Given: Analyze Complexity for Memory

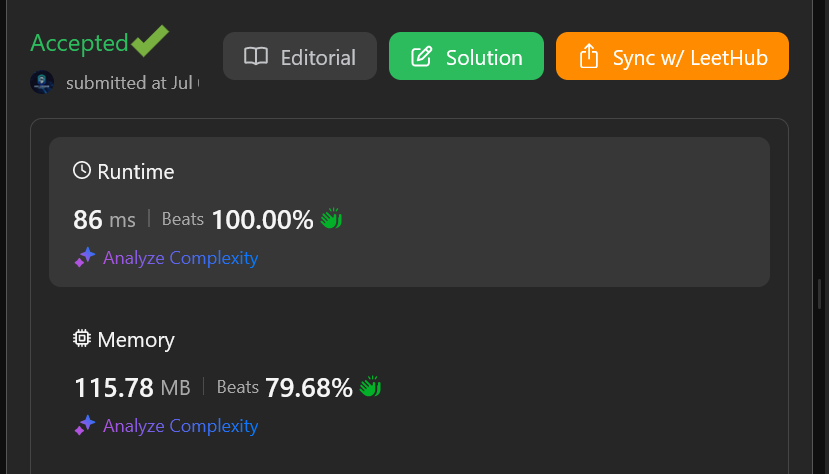Looking at the screenshot, I should 180,426.
